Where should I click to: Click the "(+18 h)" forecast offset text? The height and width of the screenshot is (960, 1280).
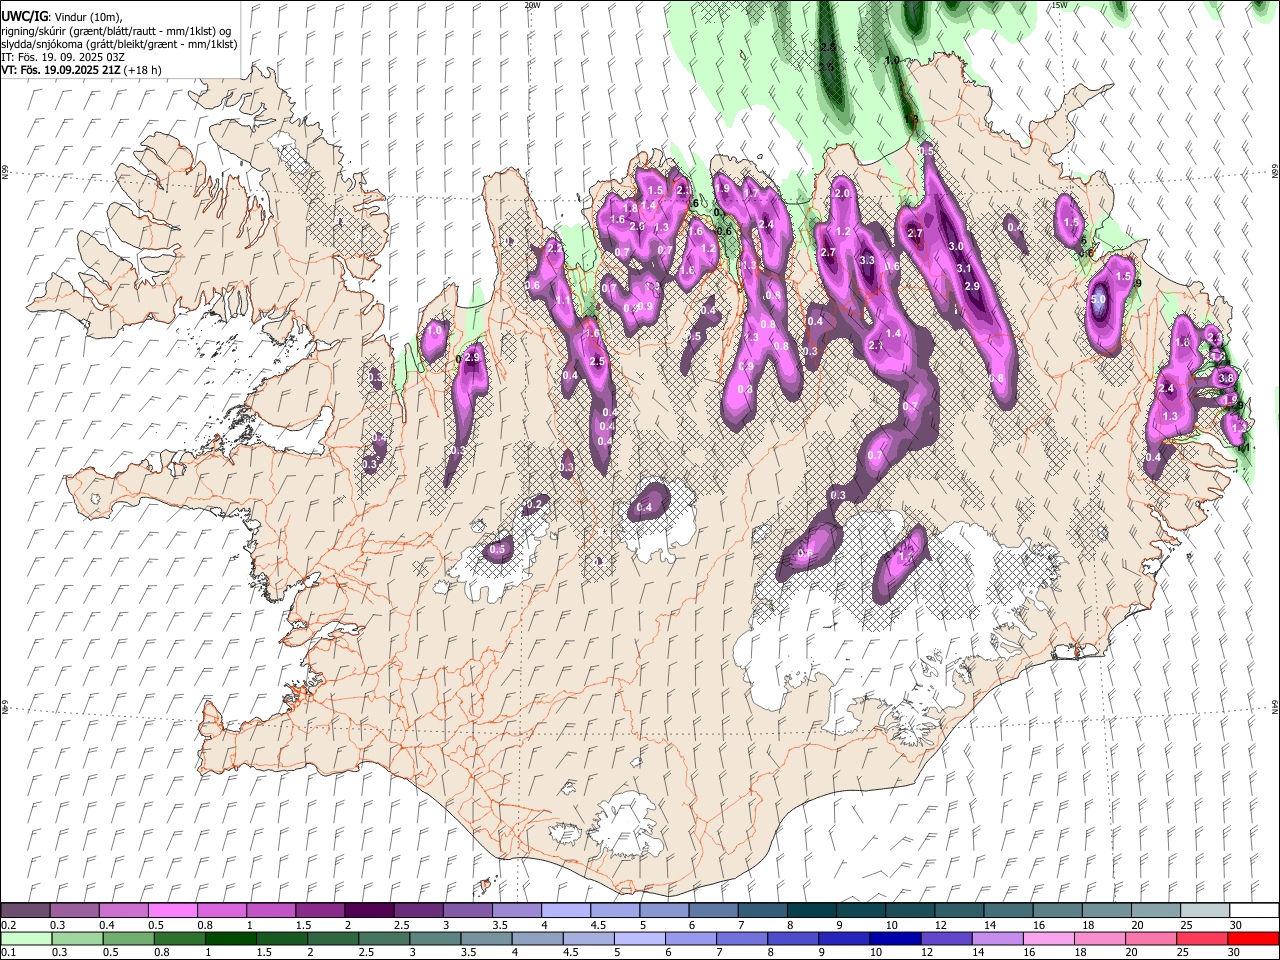pyautogui.click(x=143, y=70)
